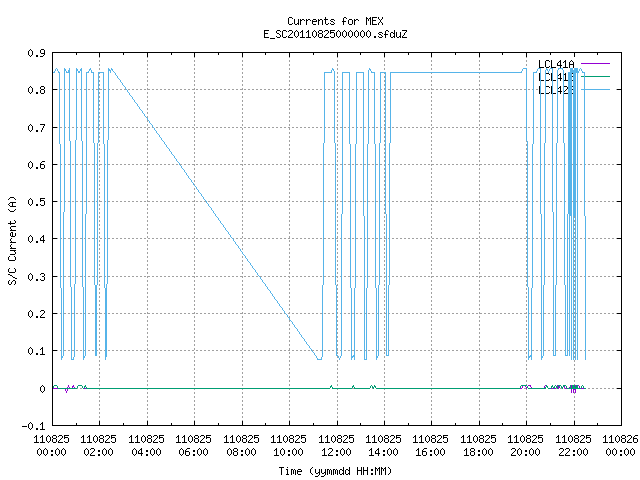Click the 0.5 y-axis tick label
The image size is (640, 480).
pos(36,202)
